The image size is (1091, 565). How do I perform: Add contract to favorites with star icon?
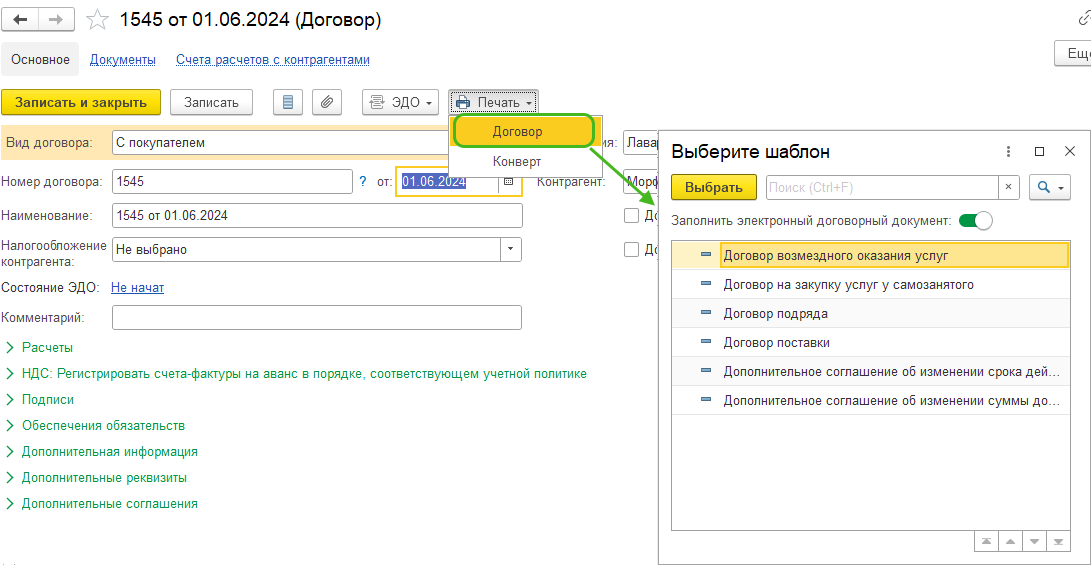[97, 20]
